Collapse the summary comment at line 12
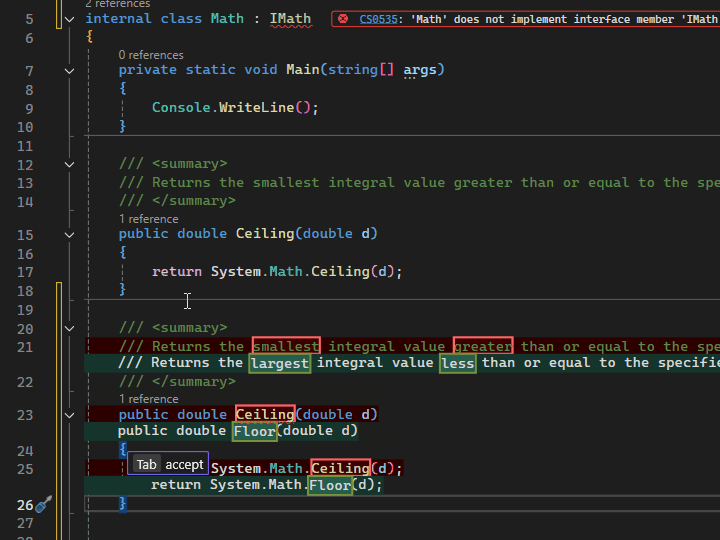 (x=69, y=164)
